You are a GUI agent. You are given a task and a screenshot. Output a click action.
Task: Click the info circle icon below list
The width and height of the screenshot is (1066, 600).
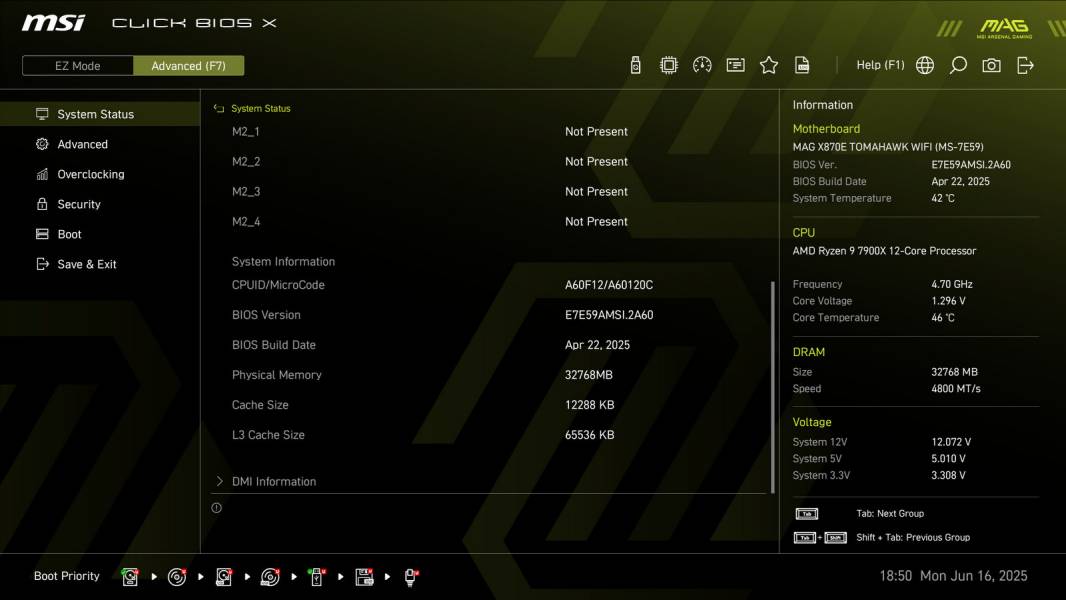216,508
